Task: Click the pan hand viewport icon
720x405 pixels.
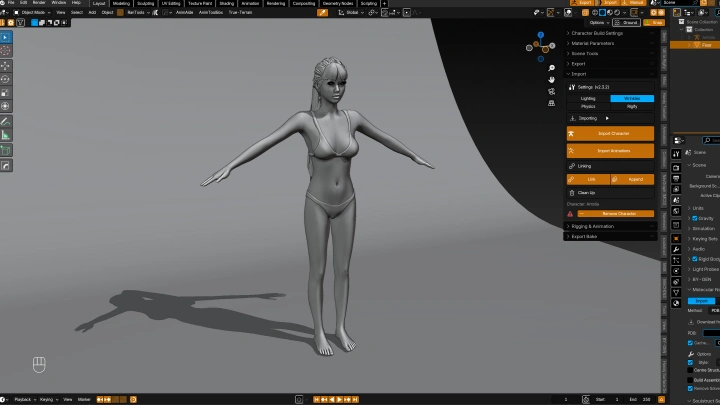Action: [x=551, y=80]
